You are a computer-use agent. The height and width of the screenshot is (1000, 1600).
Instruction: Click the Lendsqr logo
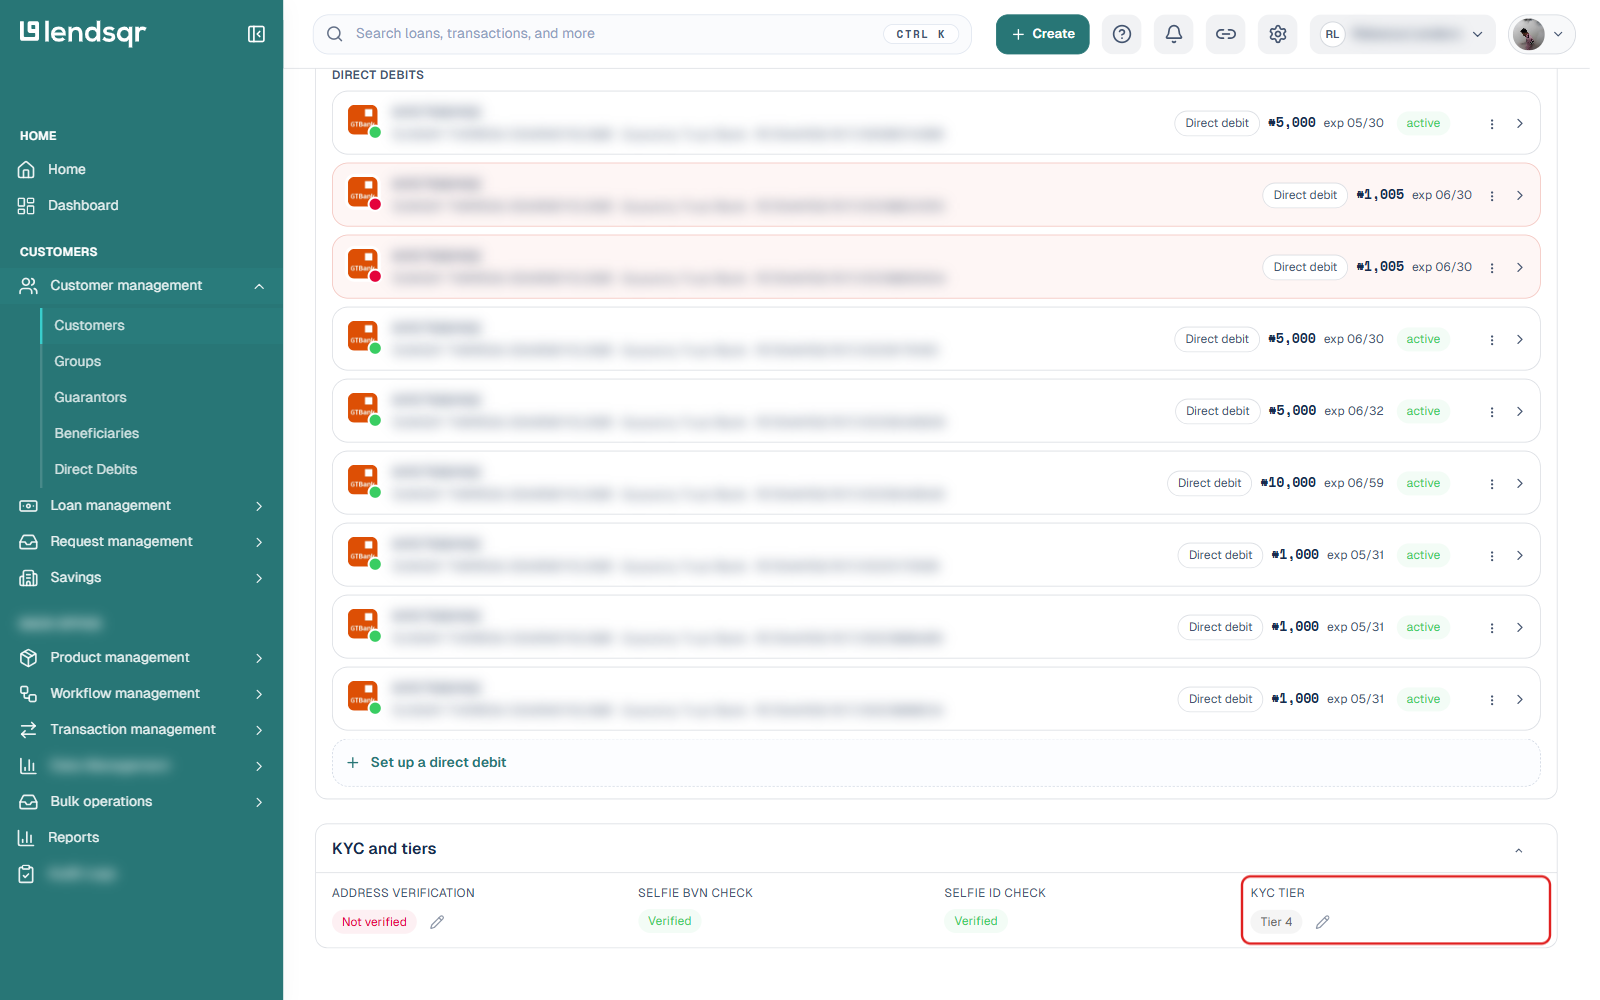pos(83,33)
